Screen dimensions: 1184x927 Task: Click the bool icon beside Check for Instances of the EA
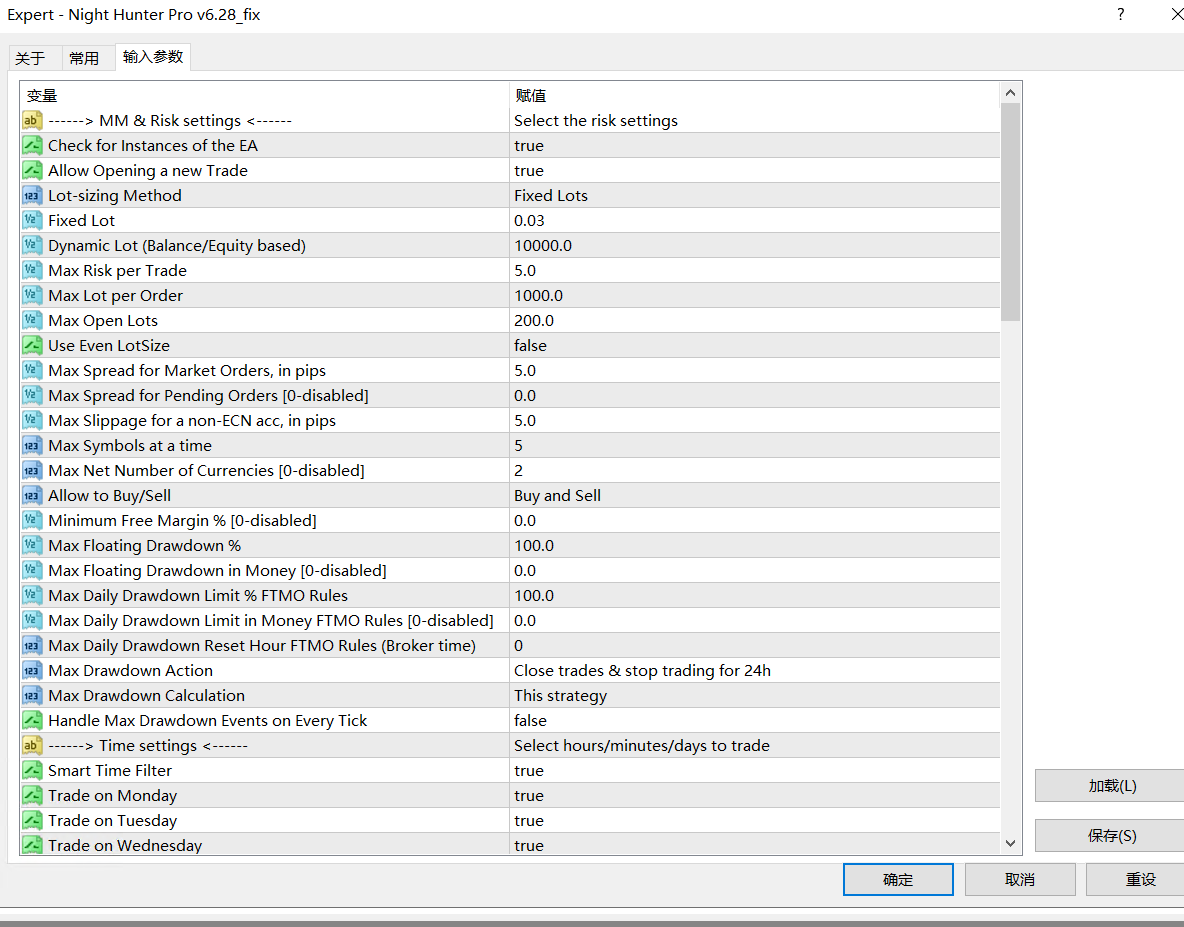tap(32, 145)
